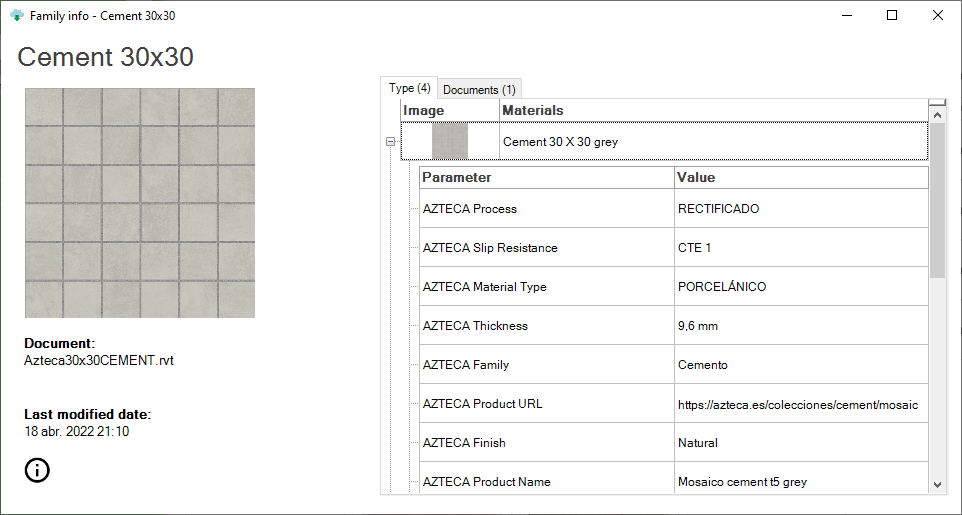The width and height of the screenshot is (962, 515).
Task: Click the Value column header
Action: (801, 177)
